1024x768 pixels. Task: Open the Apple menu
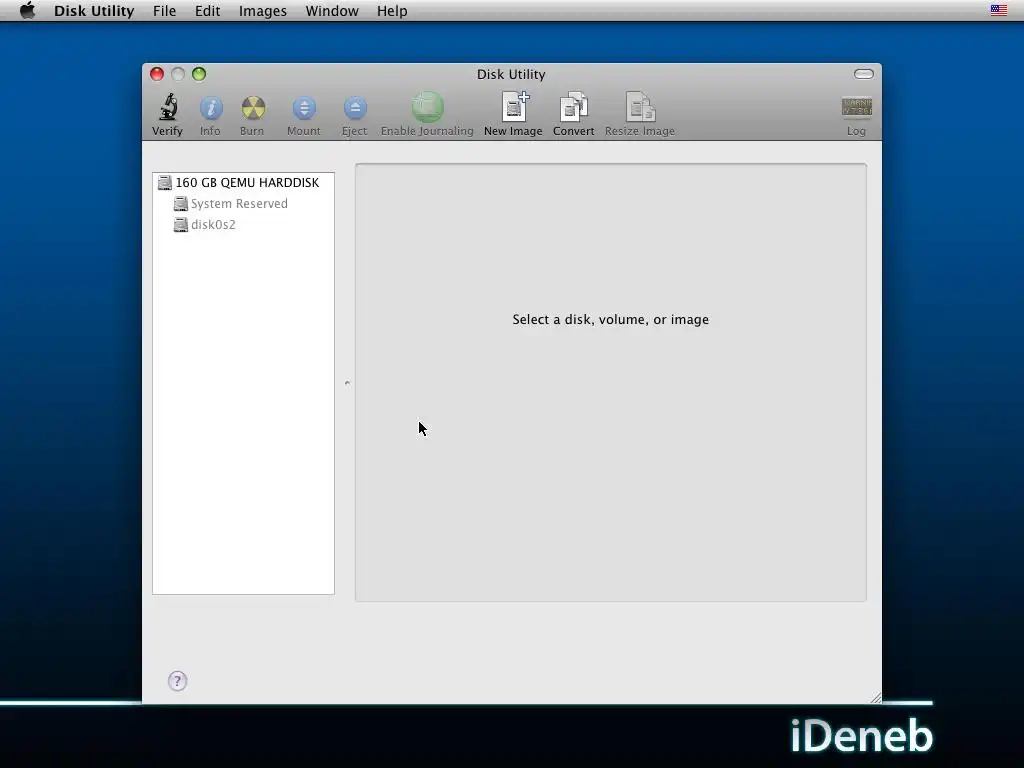click(x=27, y=10)
